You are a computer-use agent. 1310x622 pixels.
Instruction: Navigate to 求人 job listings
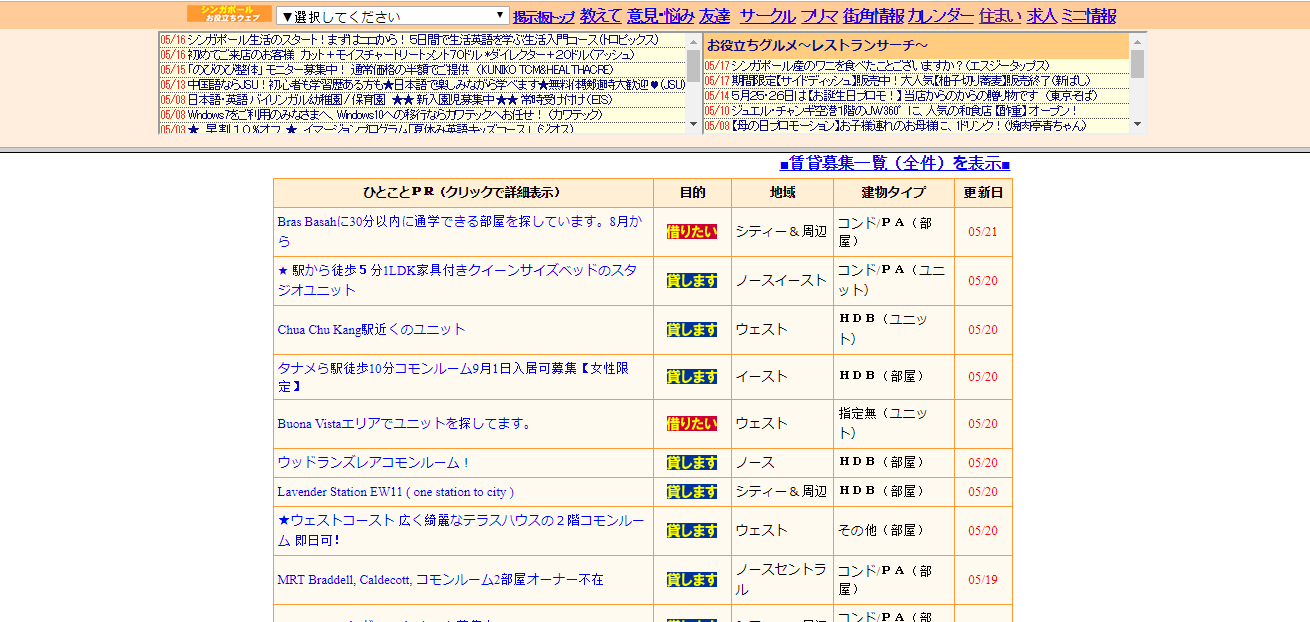click(1041, 16)
